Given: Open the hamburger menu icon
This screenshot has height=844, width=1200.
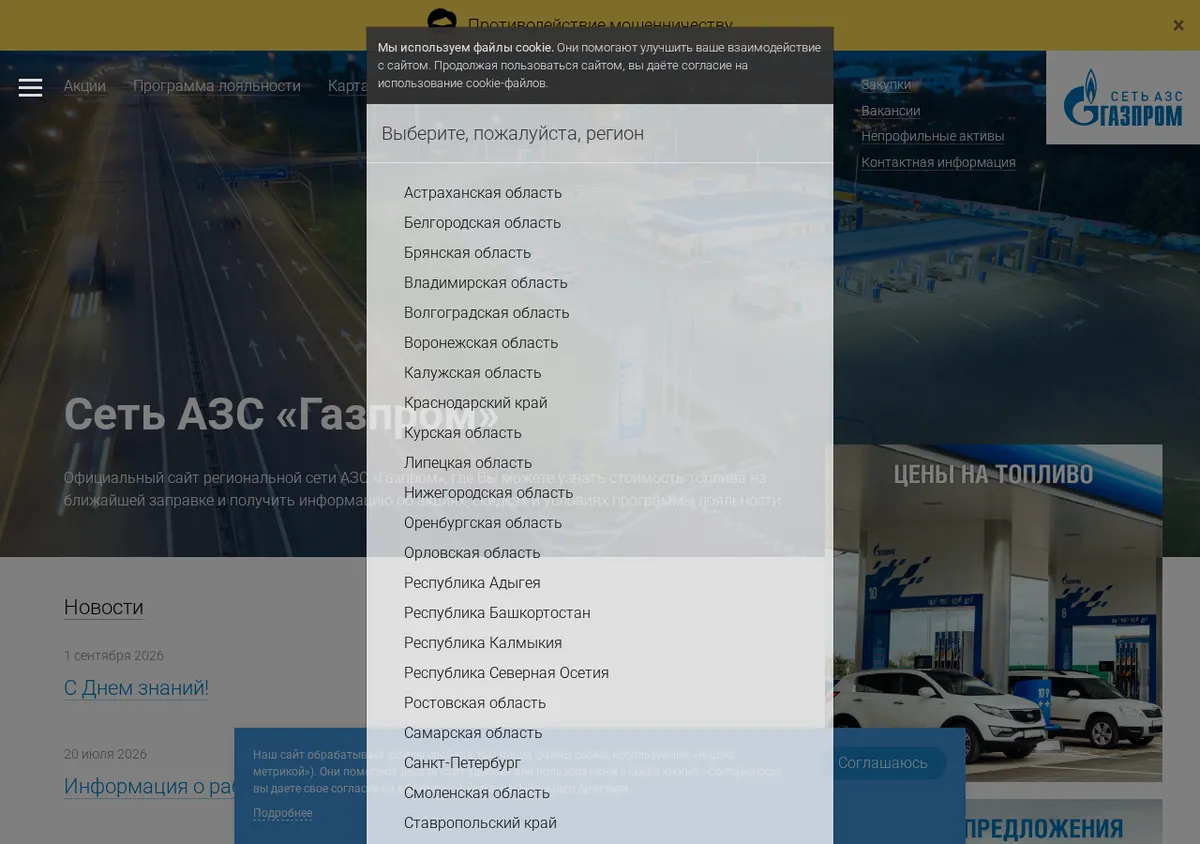Looking at the screenshot, I should click(30, 87).
